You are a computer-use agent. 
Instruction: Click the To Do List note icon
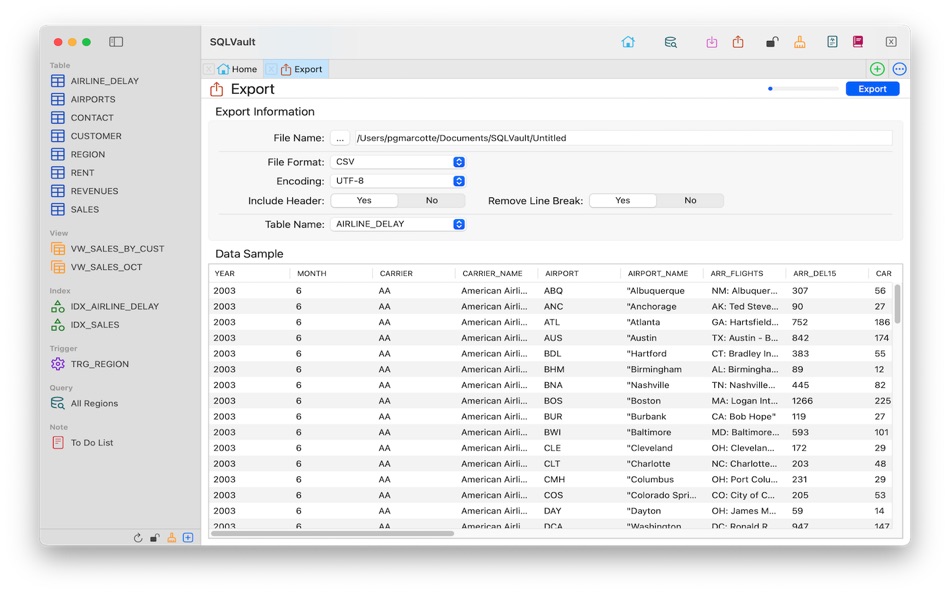(58, 442)
